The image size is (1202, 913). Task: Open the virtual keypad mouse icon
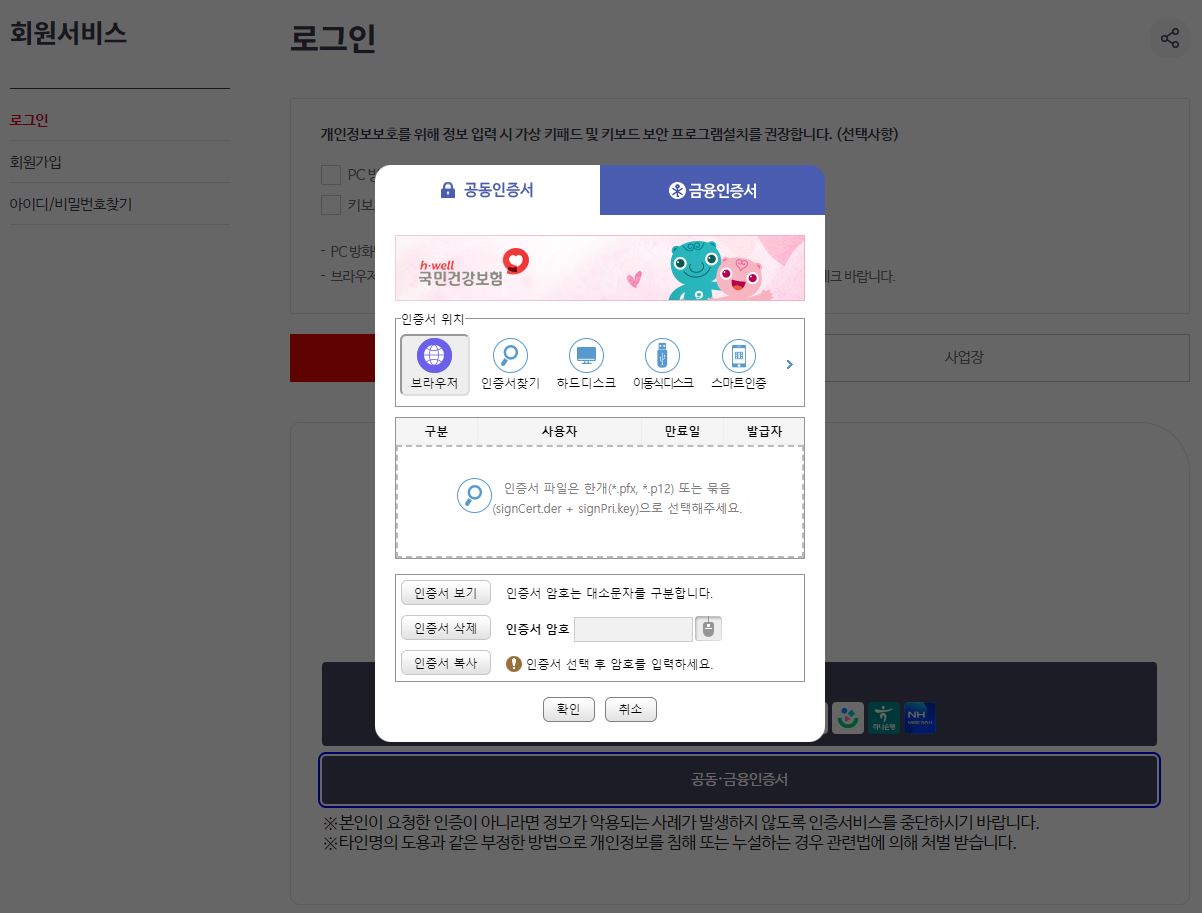click(710, 628)
